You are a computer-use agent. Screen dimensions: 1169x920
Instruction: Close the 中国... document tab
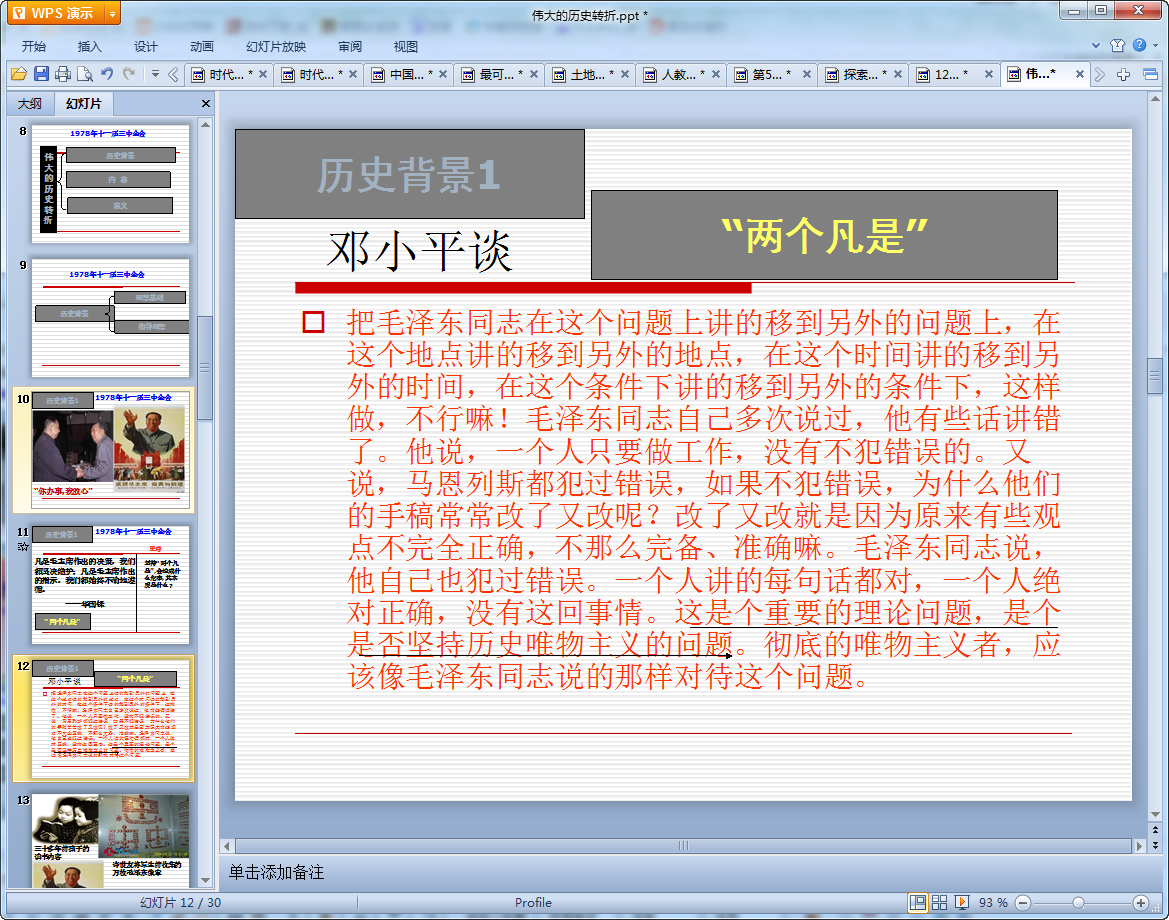coord(443,75)
